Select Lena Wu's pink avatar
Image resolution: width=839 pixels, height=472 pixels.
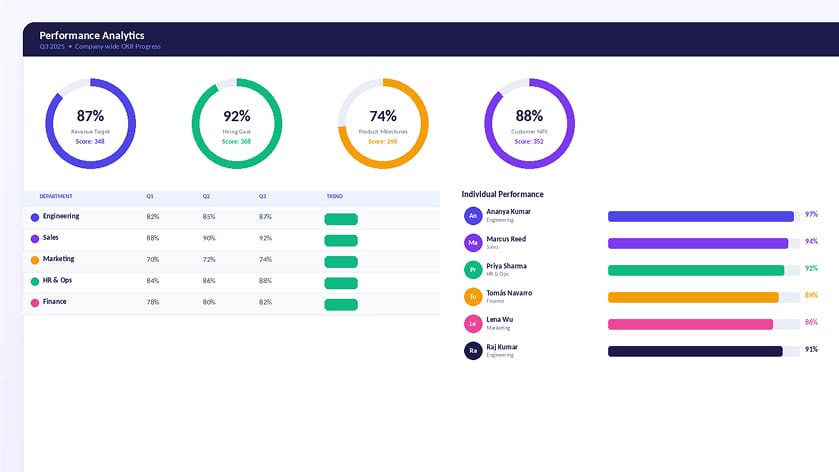[473, 324]
